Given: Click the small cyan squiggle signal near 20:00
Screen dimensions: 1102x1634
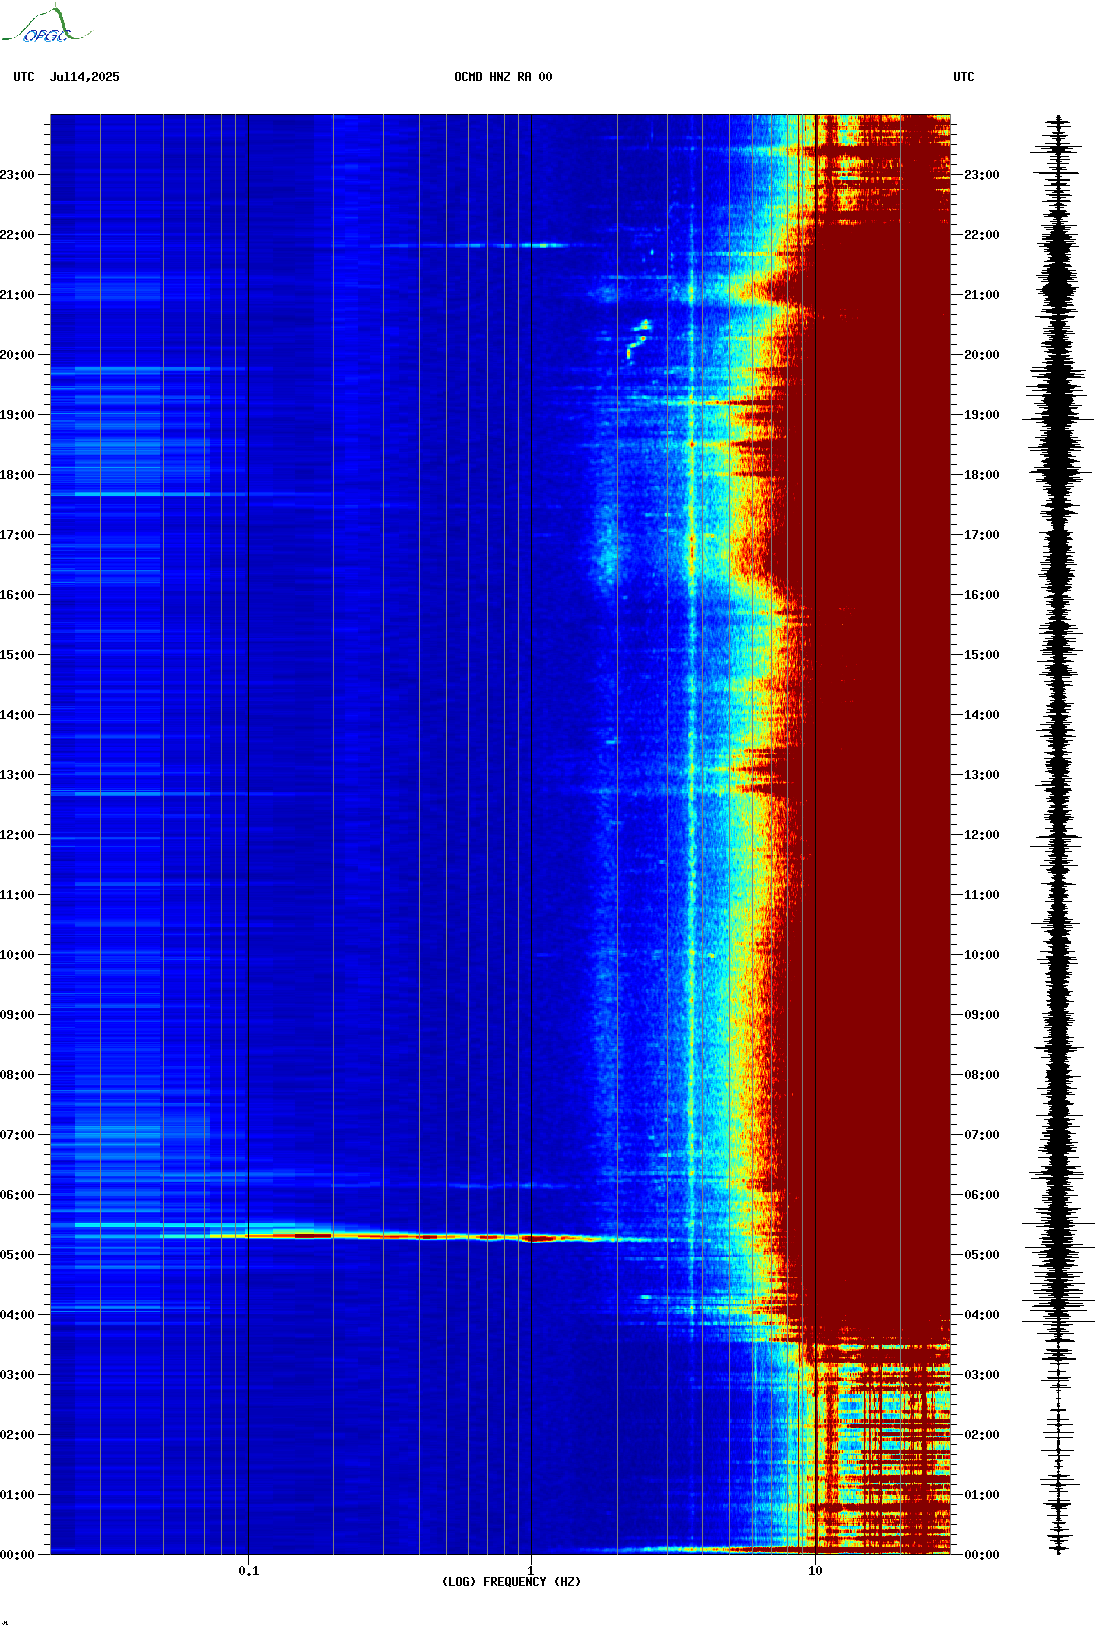Looking at the screenshot, I should (x=638, y=338).
